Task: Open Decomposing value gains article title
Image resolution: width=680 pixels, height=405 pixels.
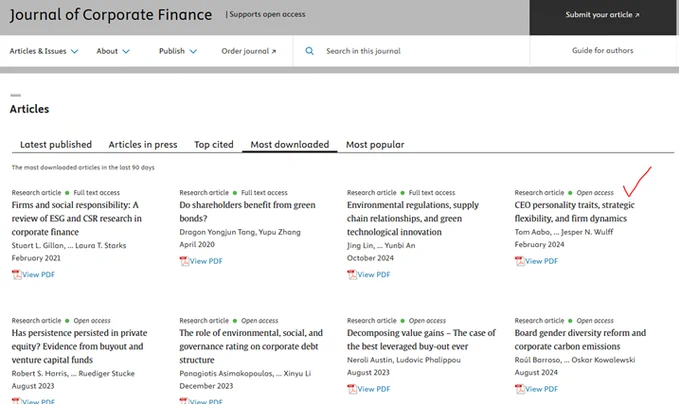Action: pyautogui.click(x=421, y=340)
